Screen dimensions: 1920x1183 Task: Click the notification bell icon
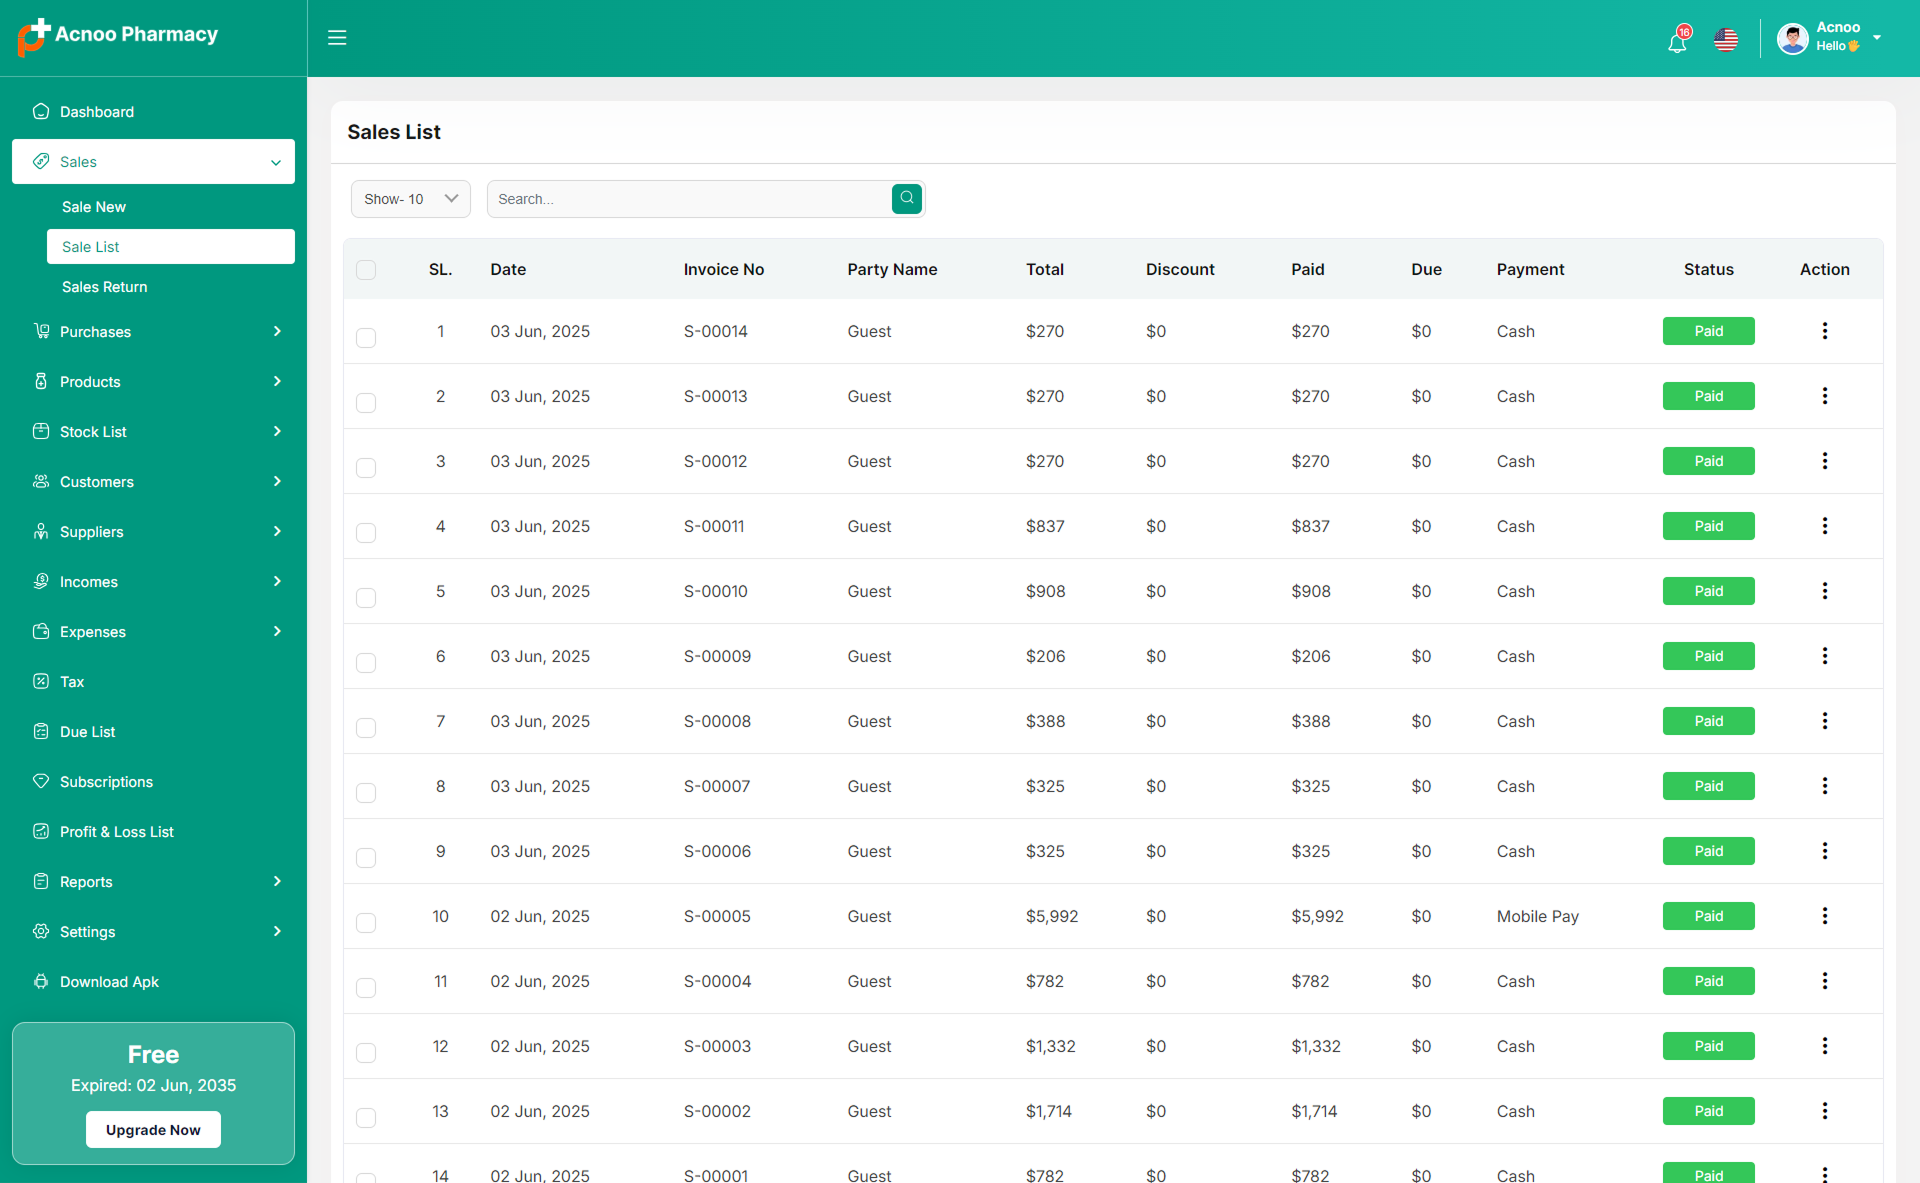tap(1676, 40)
